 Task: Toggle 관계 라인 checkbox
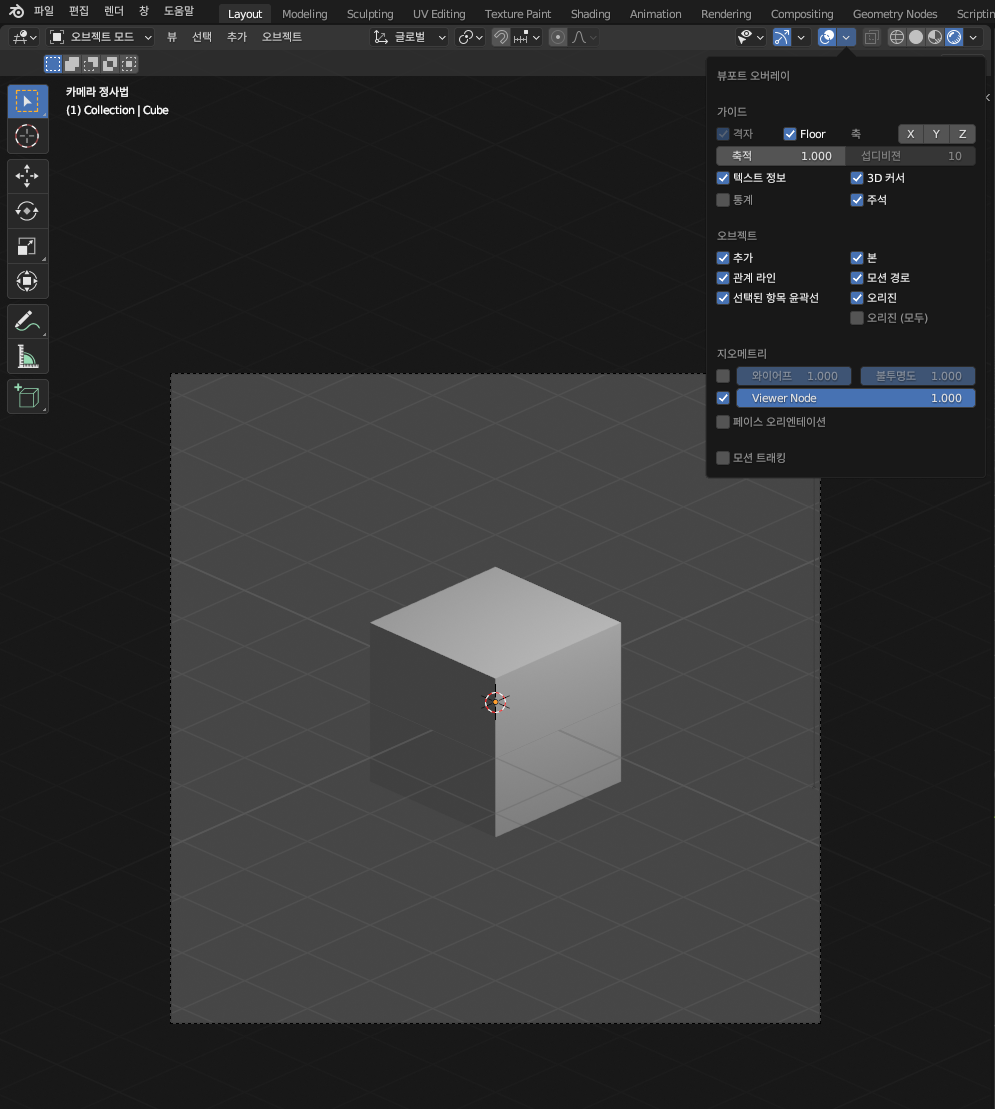click(723, 278)
